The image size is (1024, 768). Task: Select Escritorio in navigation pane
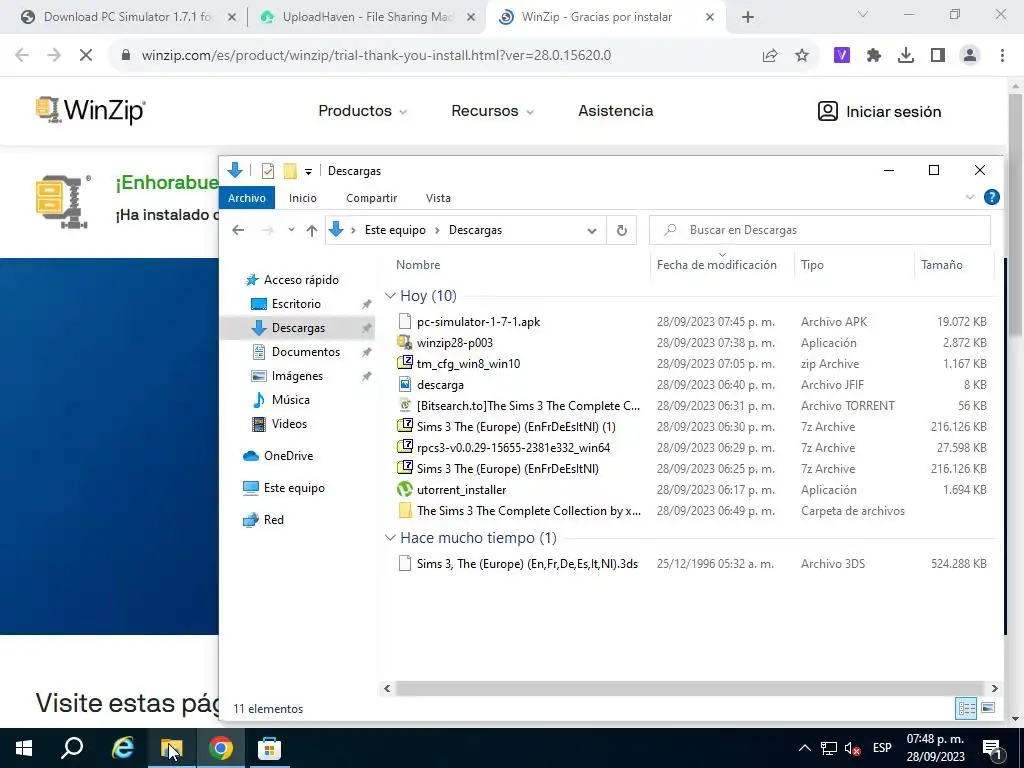(x=296, y=304)
